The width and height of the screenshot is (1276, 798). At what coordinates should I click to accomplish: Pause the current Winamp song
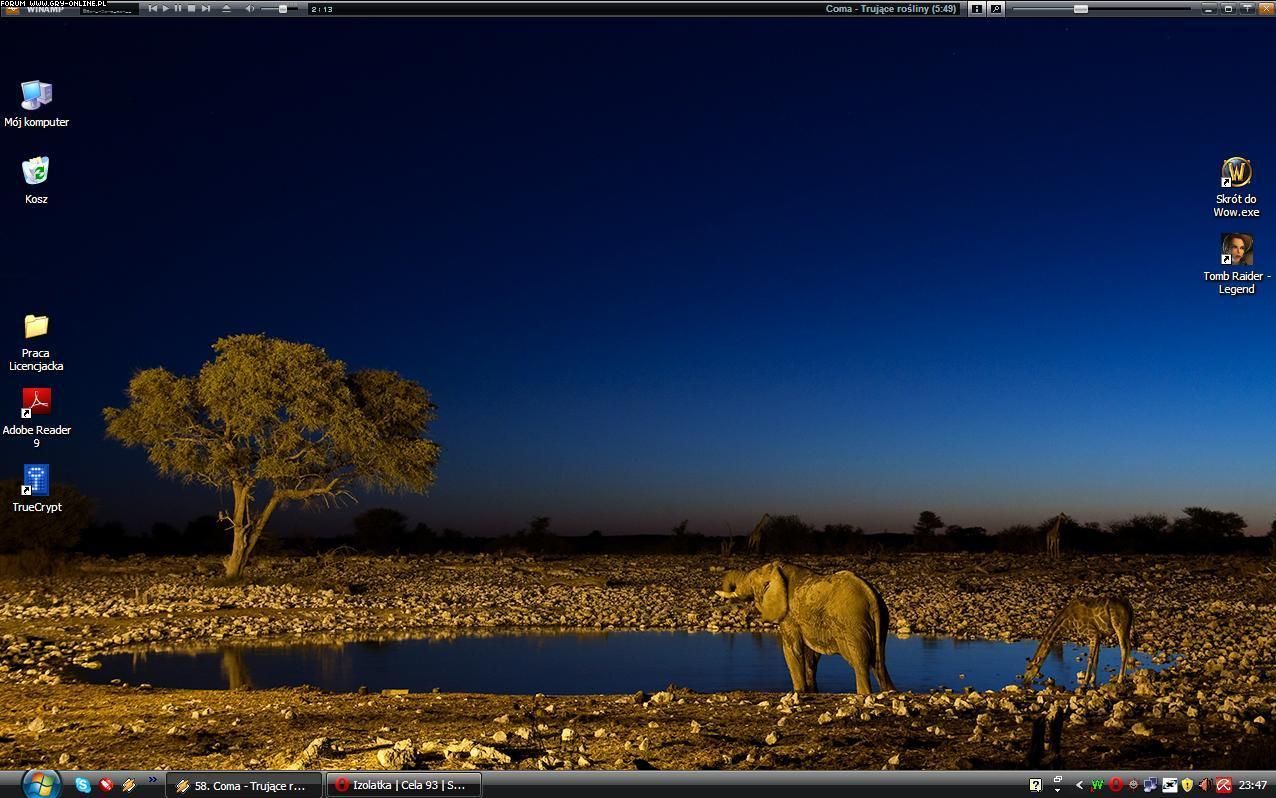point(178,8)
